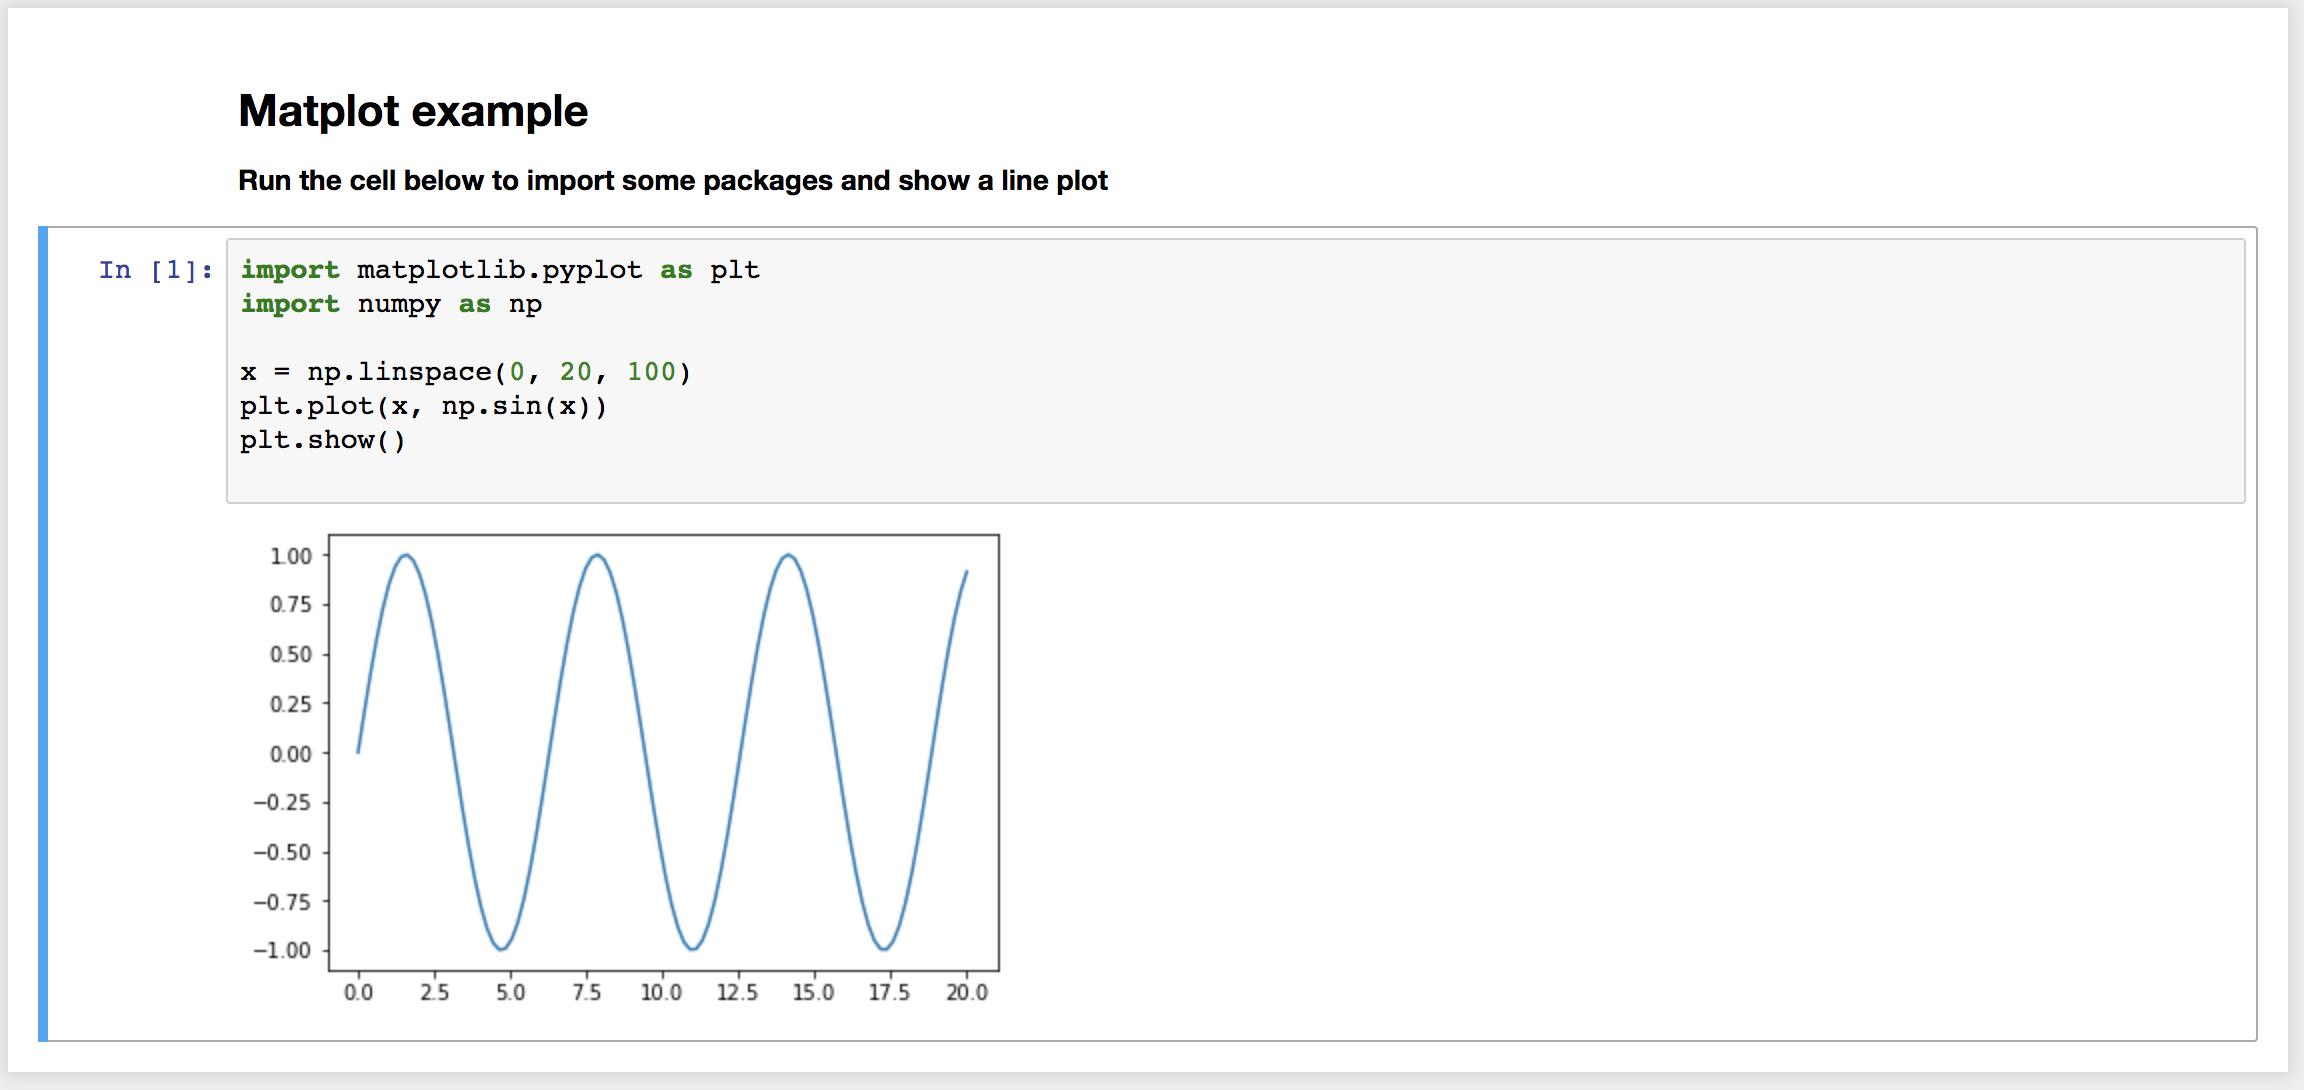Click the plt.show() code line
The height and width of the screenshot is (1090, 2304).
[x=322, y=440]
